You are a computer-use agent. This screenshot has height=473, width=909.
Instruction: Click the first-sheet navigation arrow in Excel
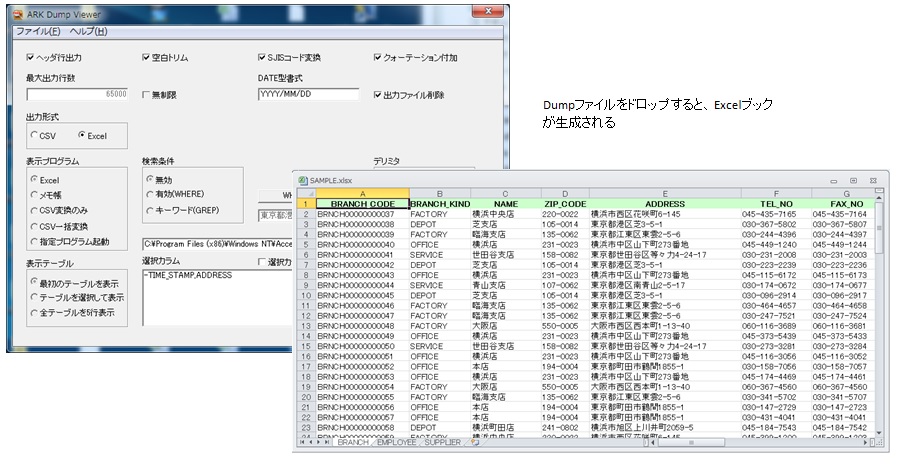click(x=302, y=442)
